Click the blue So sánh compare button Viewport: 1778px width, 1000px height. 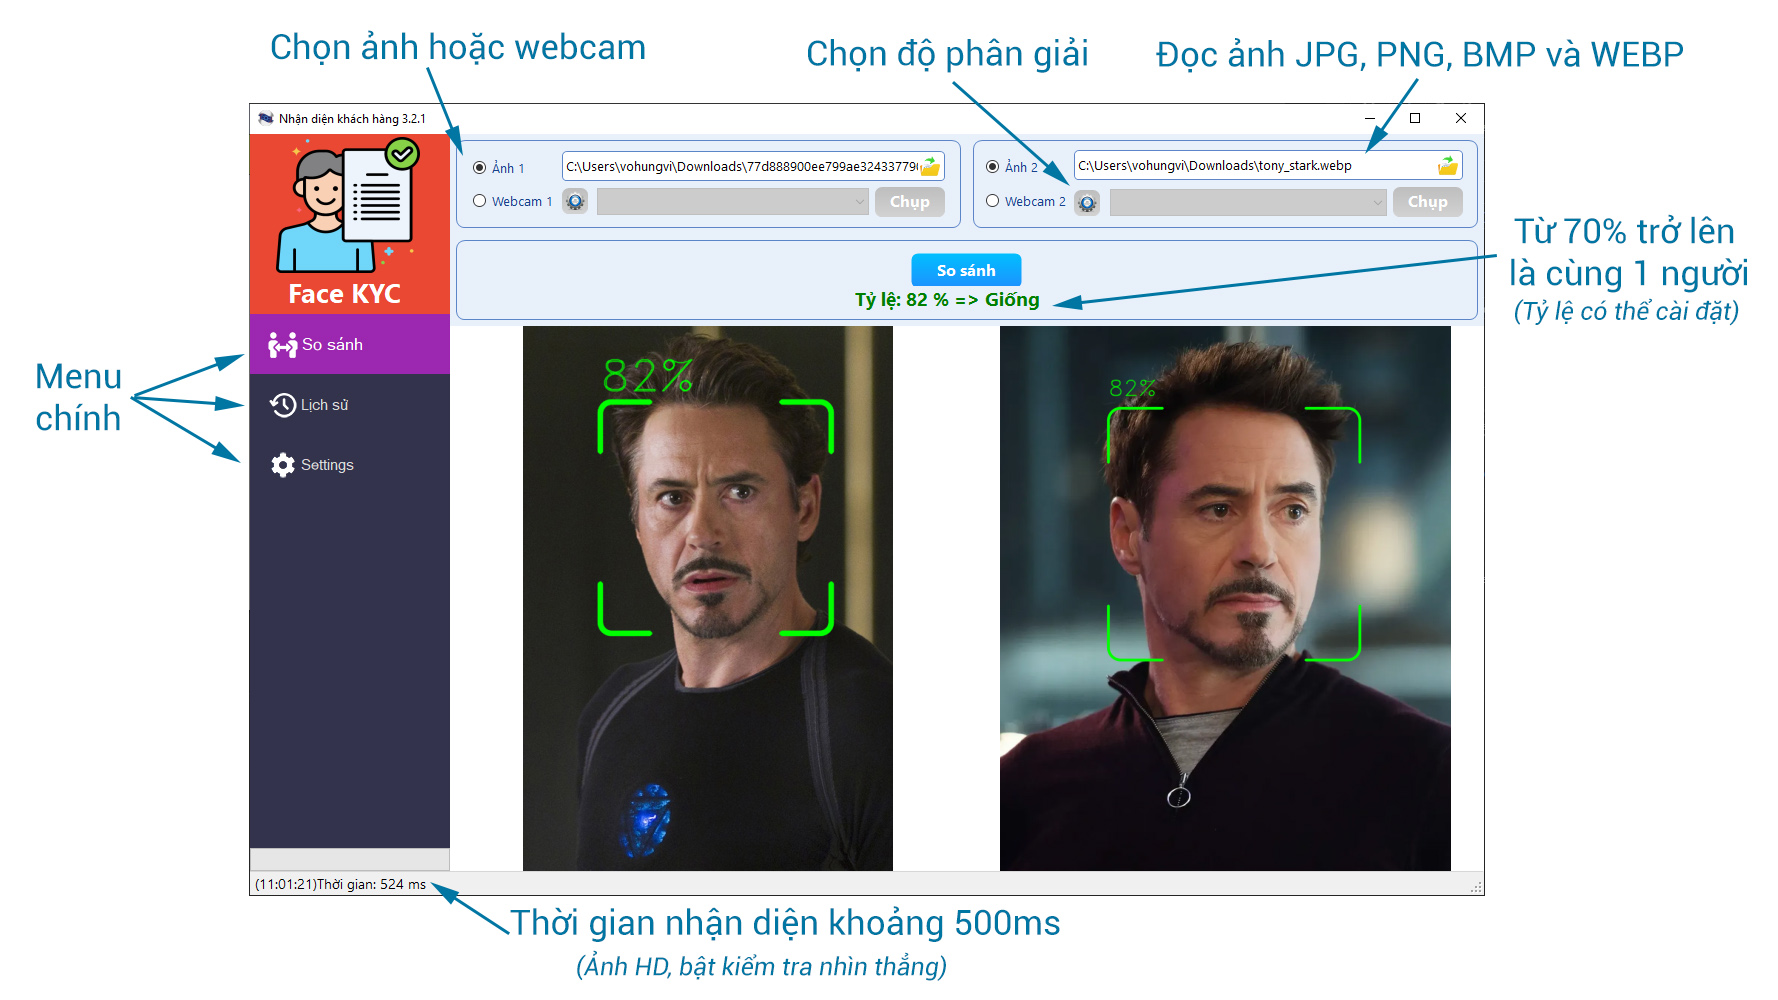966,270
